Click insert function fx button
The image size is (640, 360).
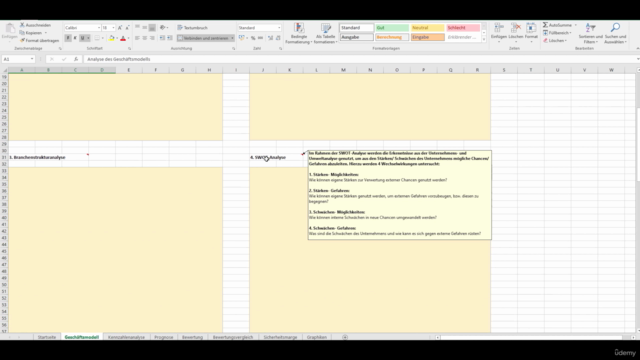(x=76, y=59)
